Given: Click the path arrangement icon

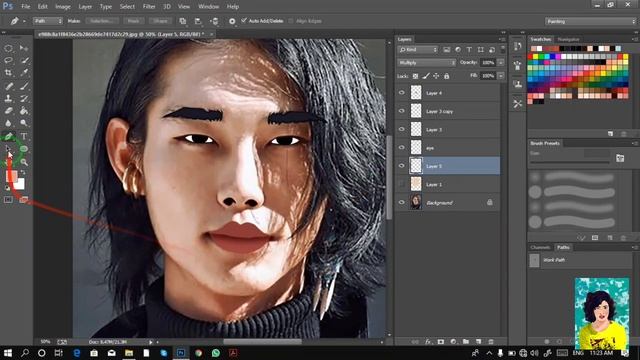Looking at the screenshot, I should click(215, 21).
